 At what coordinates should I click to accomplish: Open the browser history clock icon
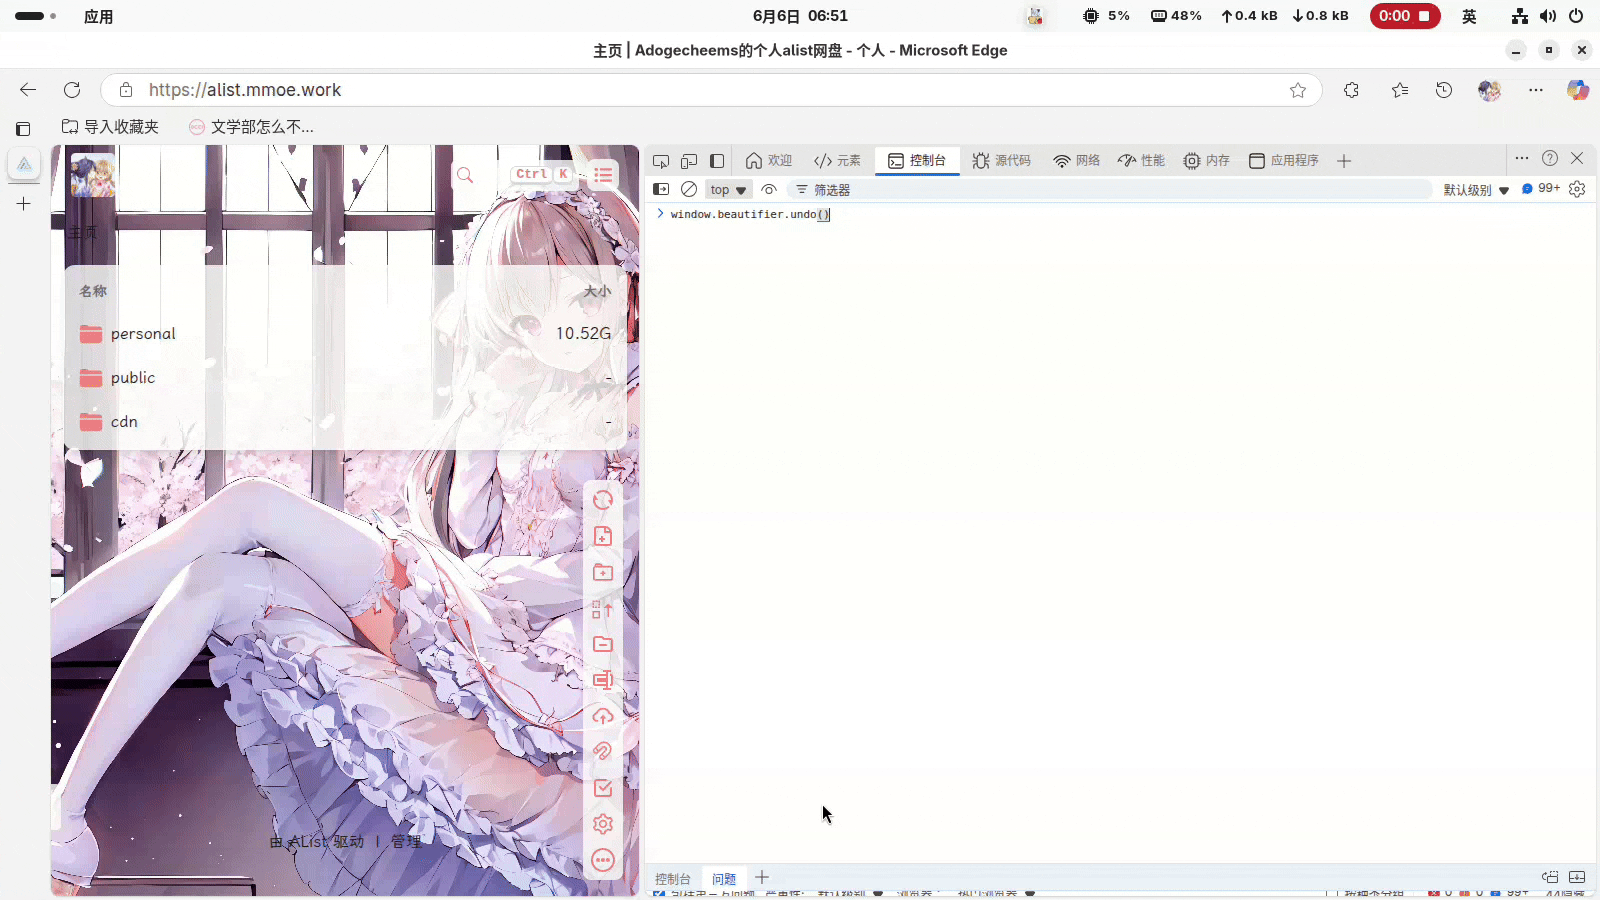point(1444,90)
